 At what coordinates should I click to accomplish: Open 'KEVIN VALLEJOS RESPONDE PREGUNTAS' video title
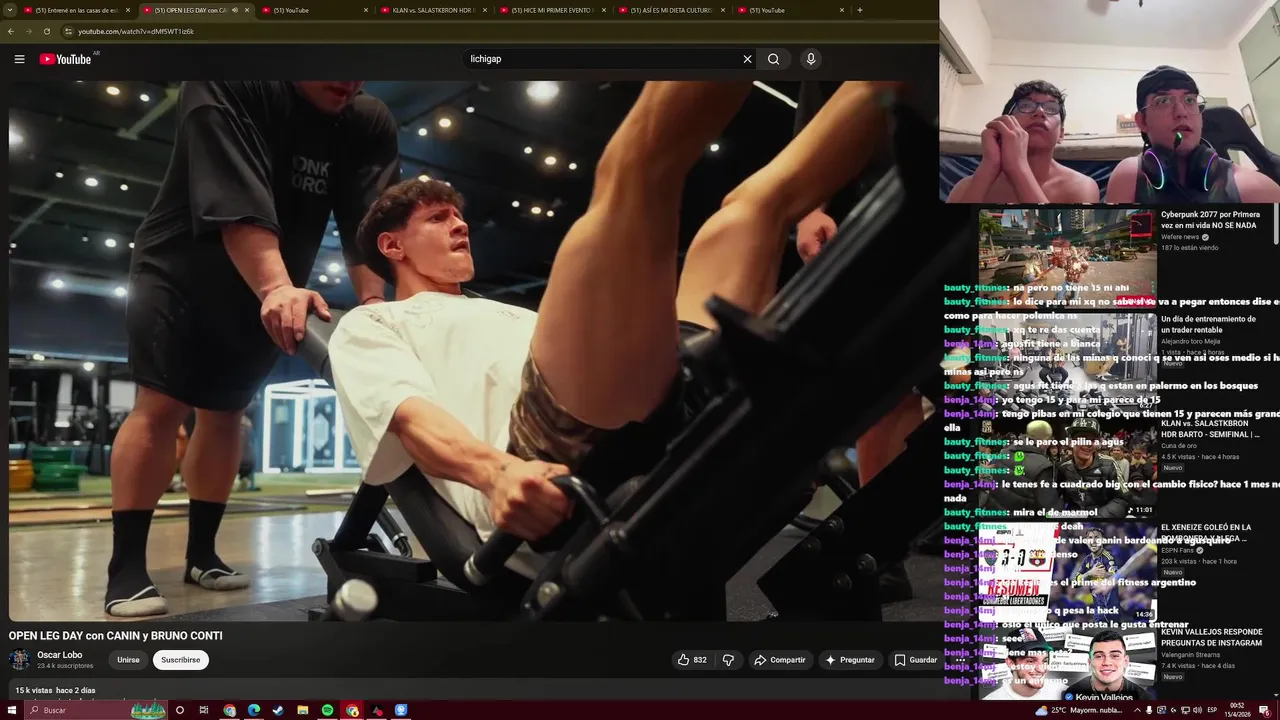pyautogui.click(x=1212, y=637)
